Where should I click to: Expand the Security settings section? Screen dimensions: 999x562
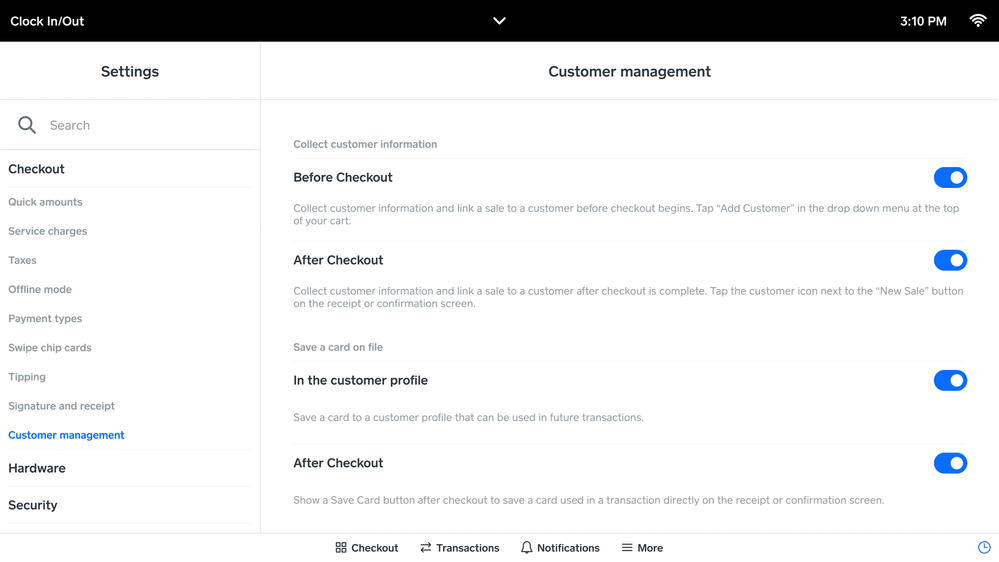[33, 505]
